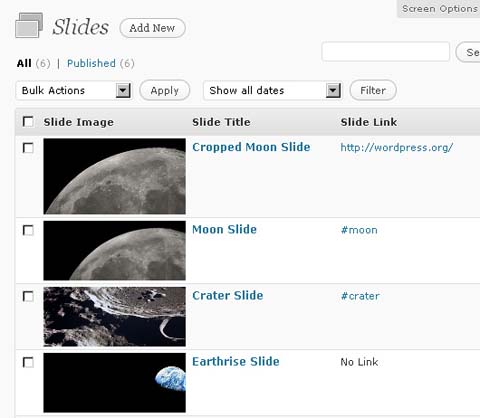
Task: Tick the select-all checkbox in the header
Action: 28,122
